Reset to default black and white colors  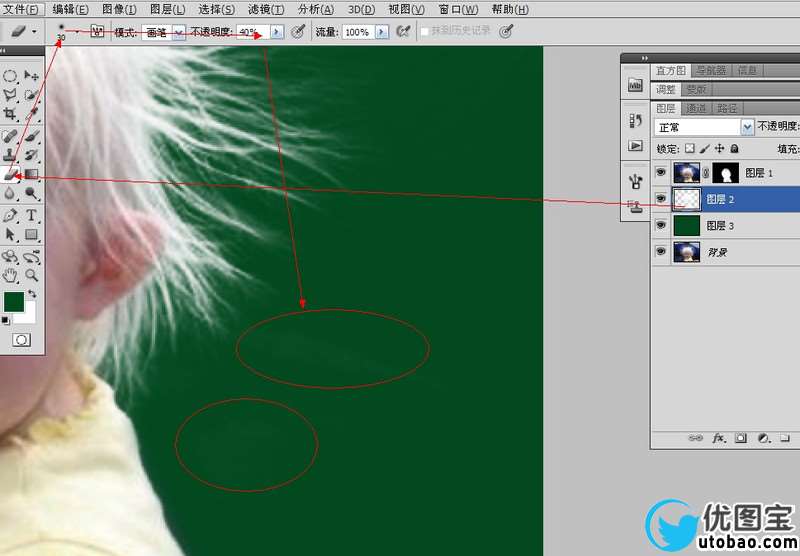(x=5, y=321)
